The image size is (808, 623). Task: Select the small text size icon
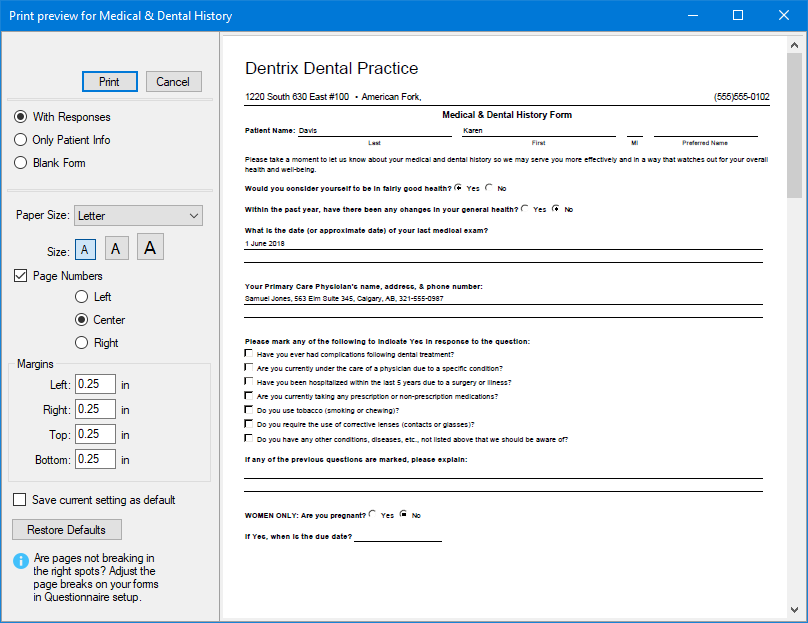coord(85,249)
